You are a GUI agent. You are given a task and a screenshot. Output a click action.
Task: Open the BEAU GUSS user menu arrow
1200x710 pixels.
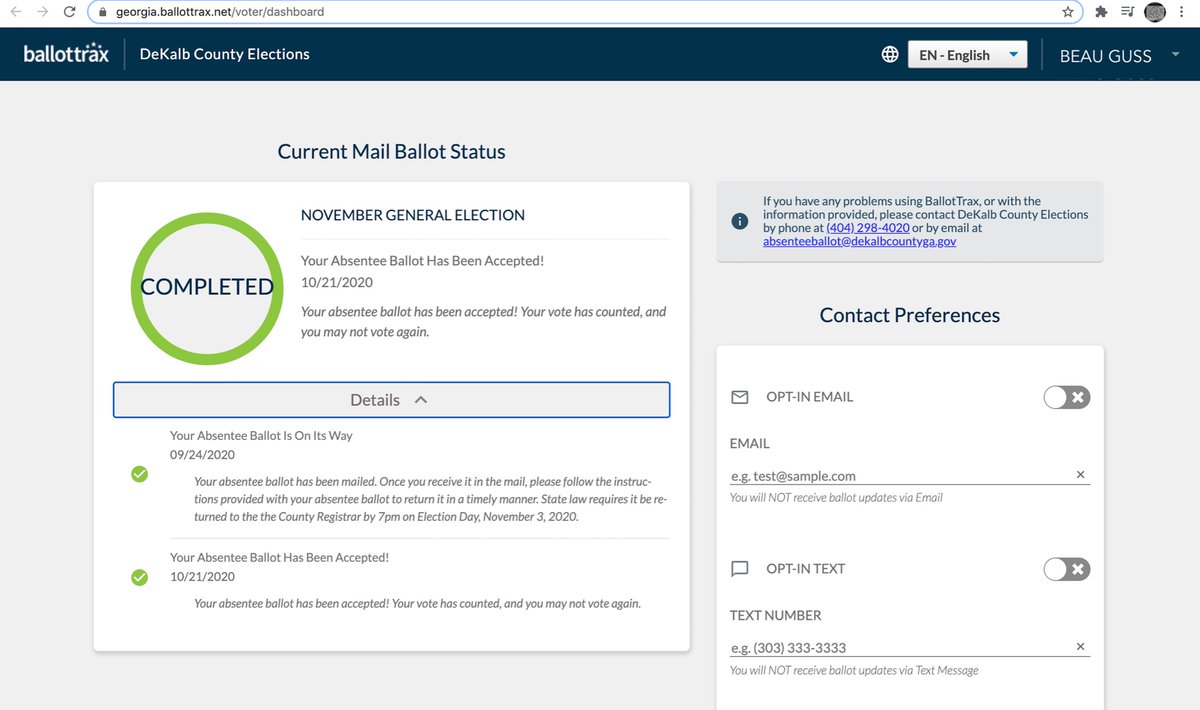[1174, 55]
